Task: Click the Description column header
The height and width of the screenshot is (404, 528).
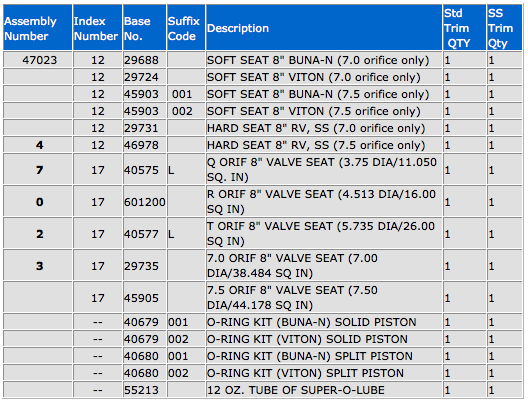Action: point(324,28)
